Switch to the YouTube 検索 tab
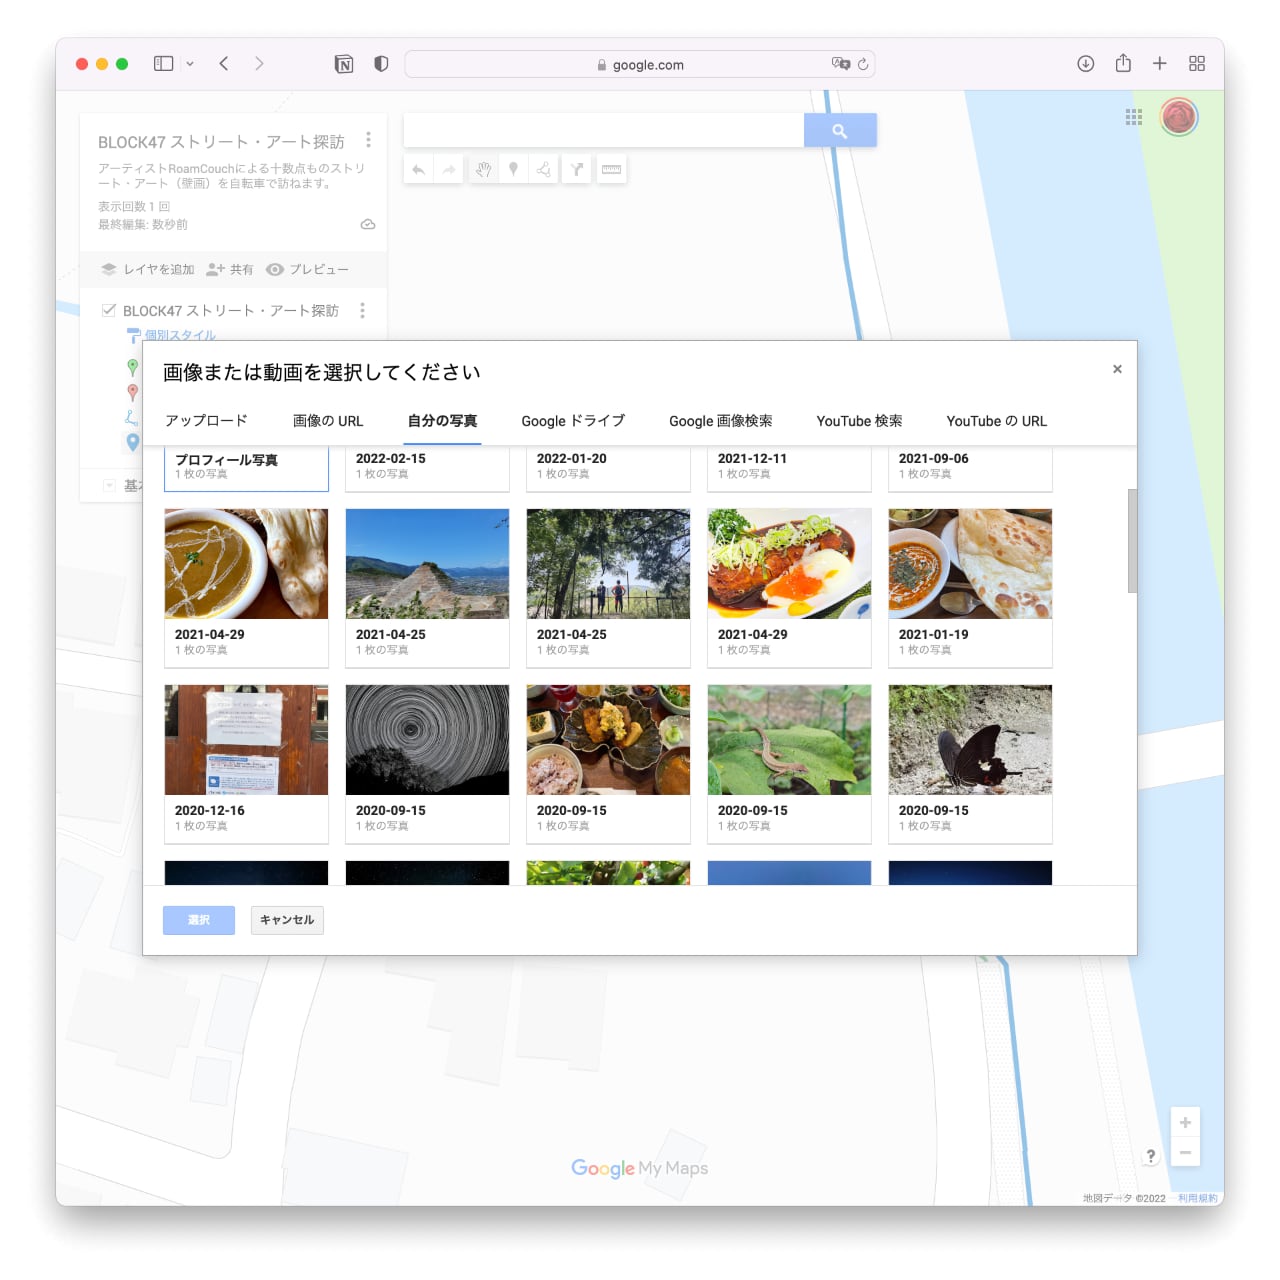The image size is (1280, 1280). [x=859, y=421]
